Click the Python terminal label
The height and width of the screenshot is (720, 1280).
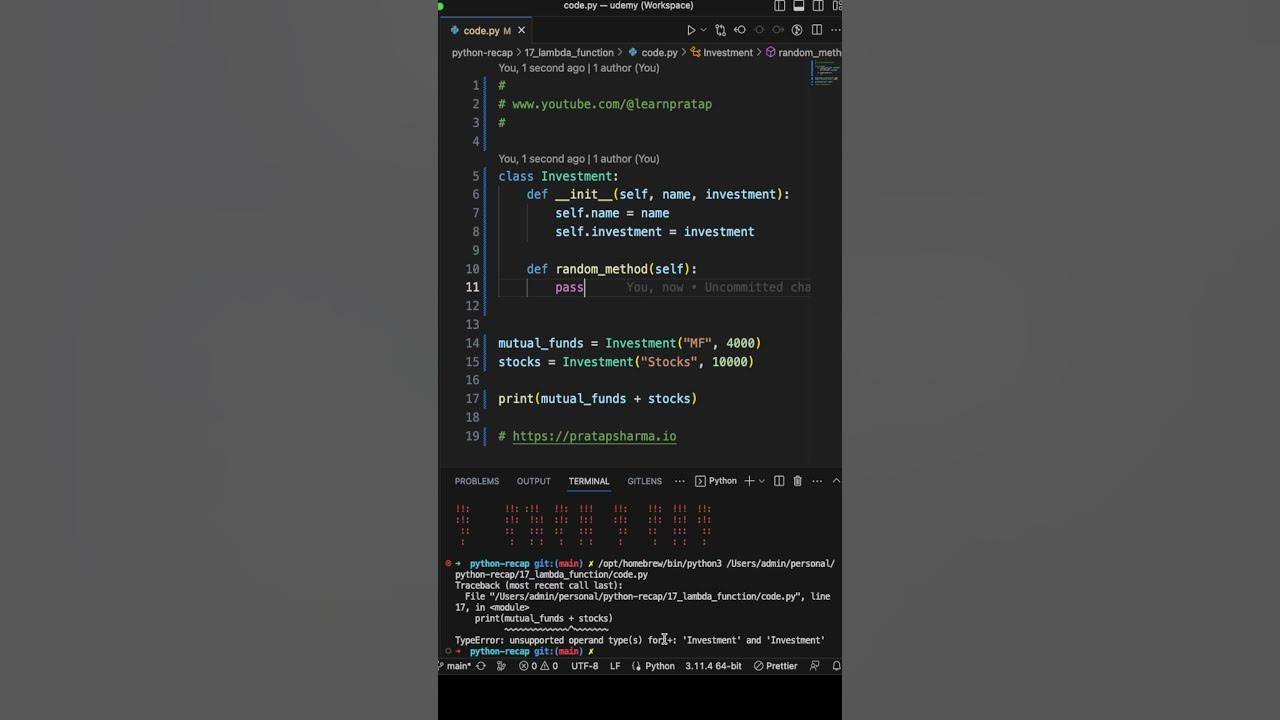pos(716,481)
